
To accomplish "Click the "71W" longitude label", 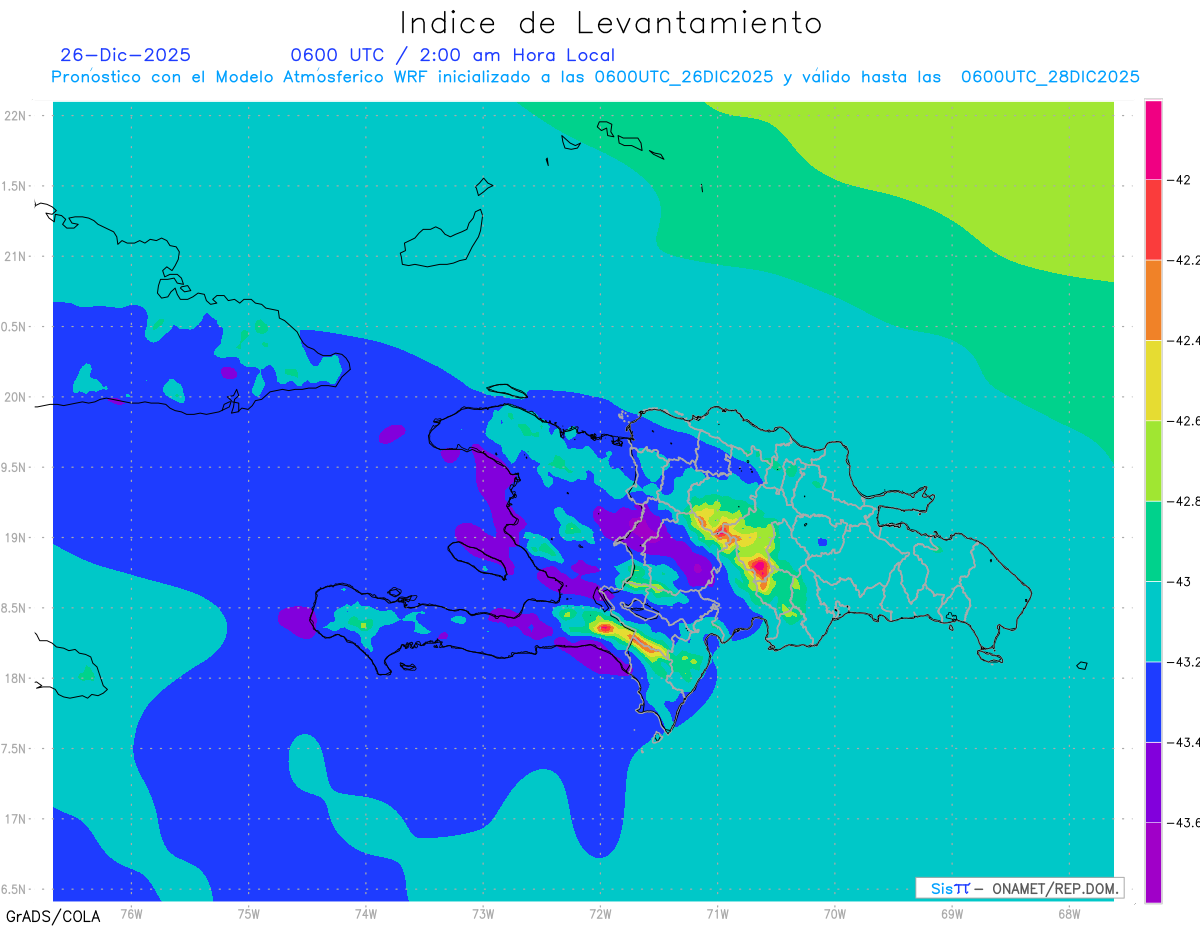I will 717,914.
